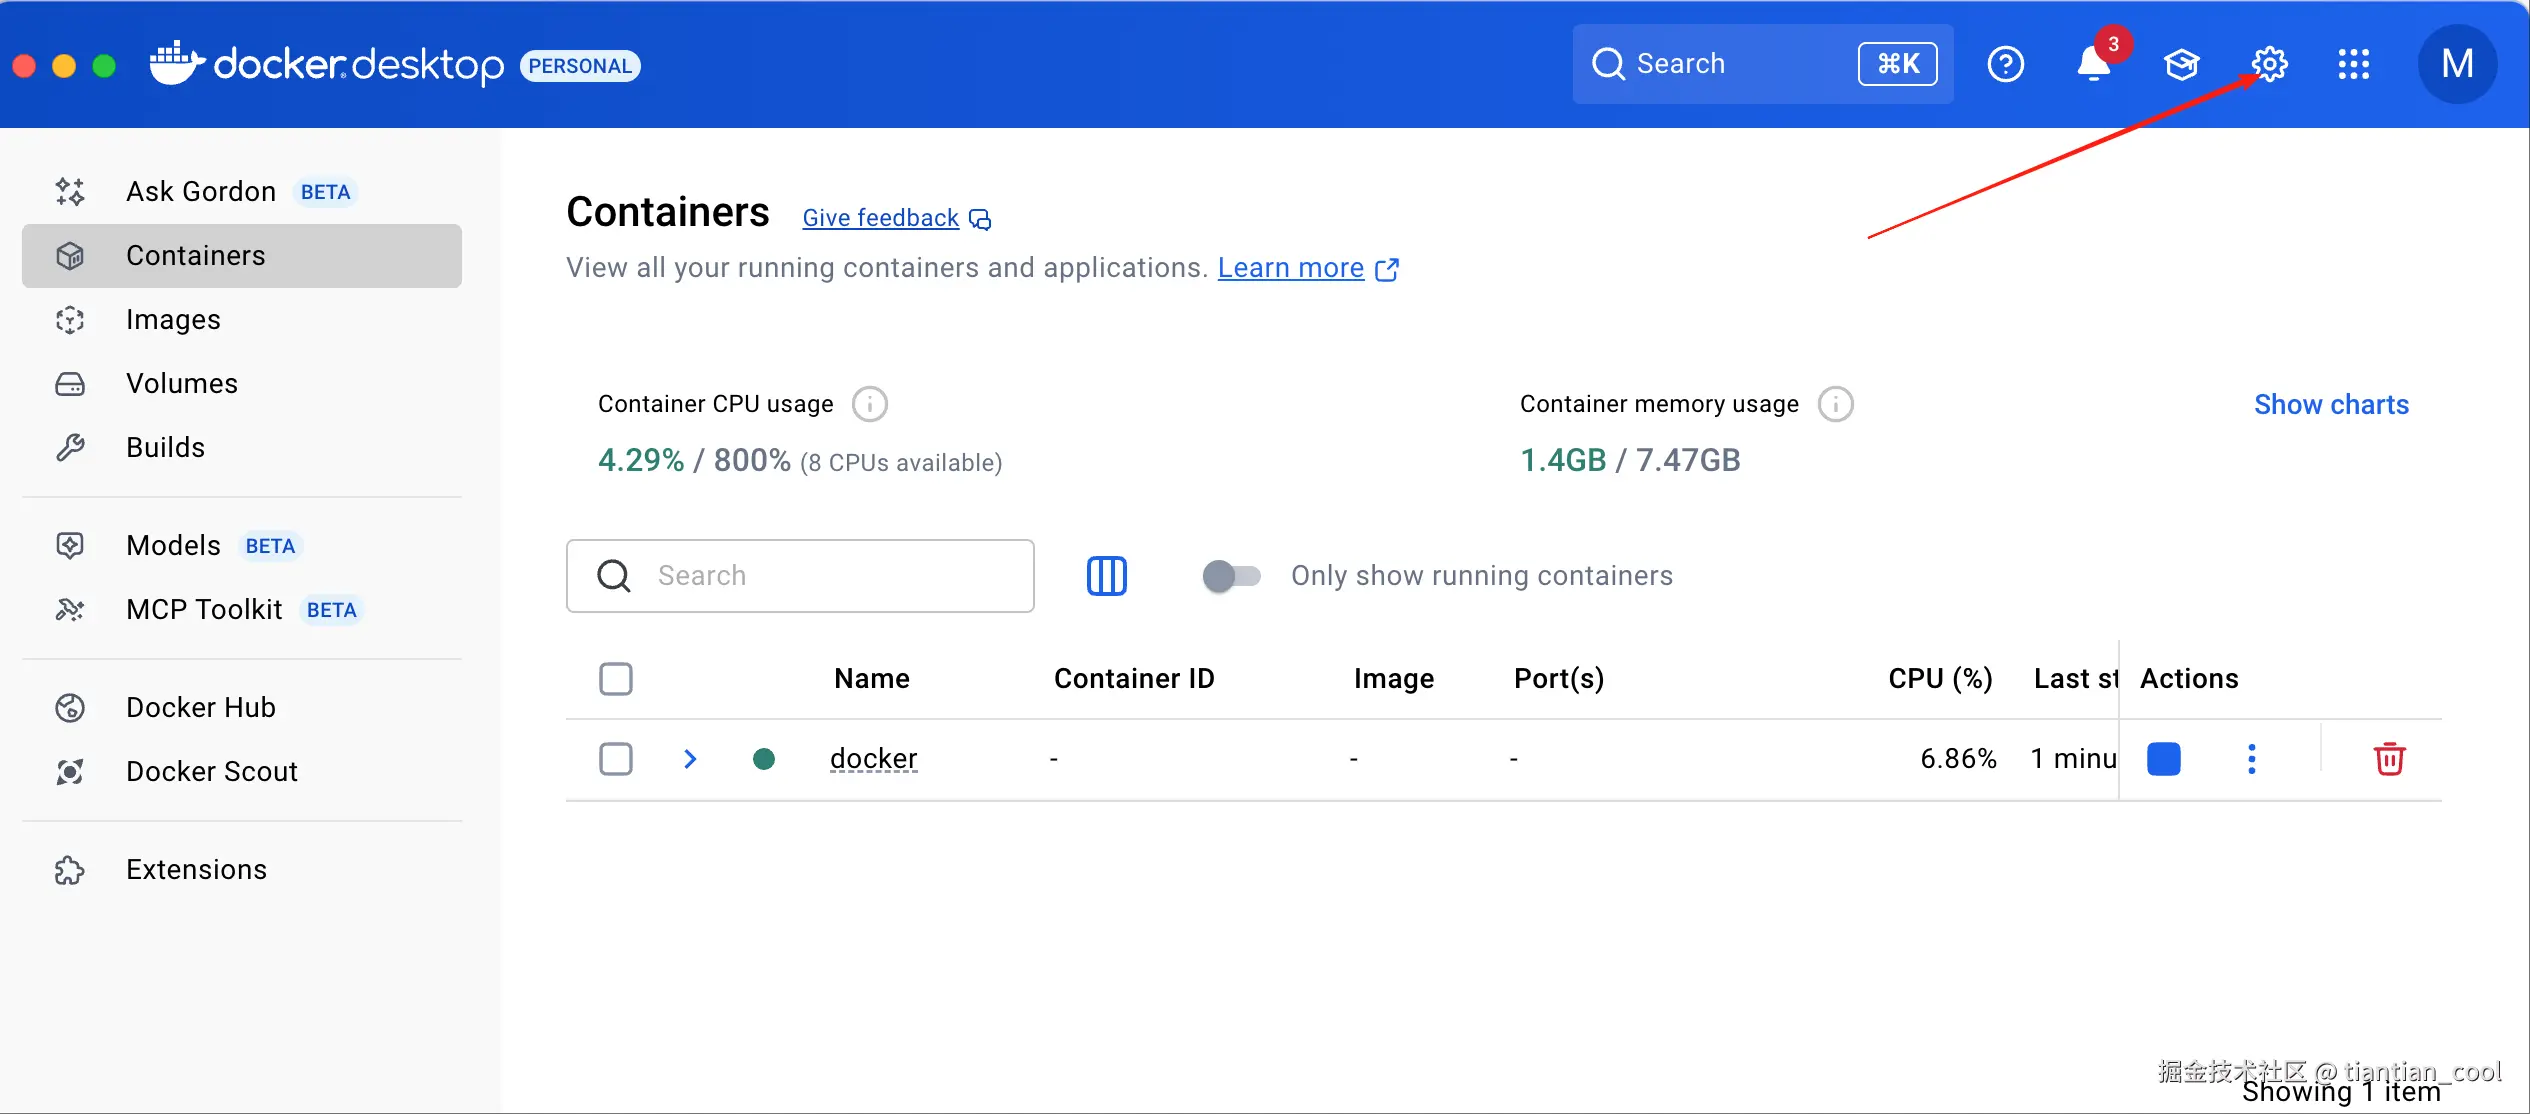The image size is (2530, 1114).
Task: Expand the docker container row chevron
Action: click(x=690, y=759)
